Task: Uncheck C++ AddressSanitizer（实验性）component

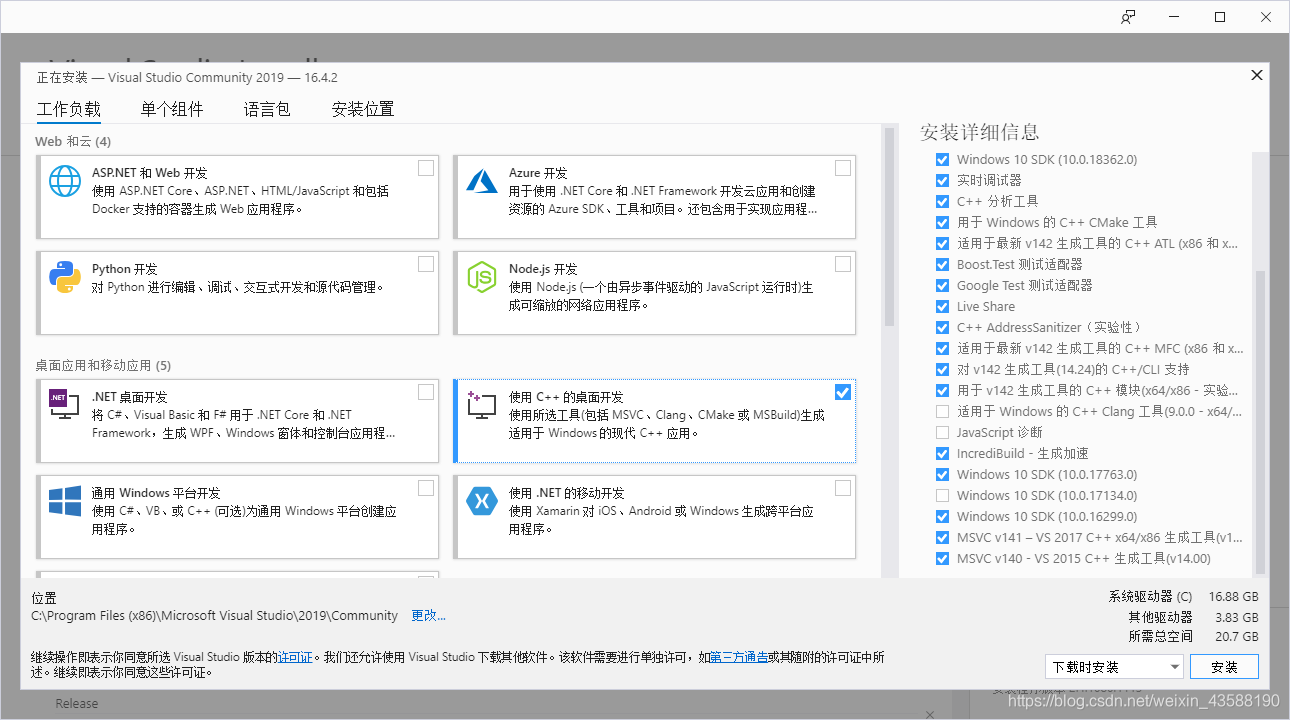Action: [942, 328]
